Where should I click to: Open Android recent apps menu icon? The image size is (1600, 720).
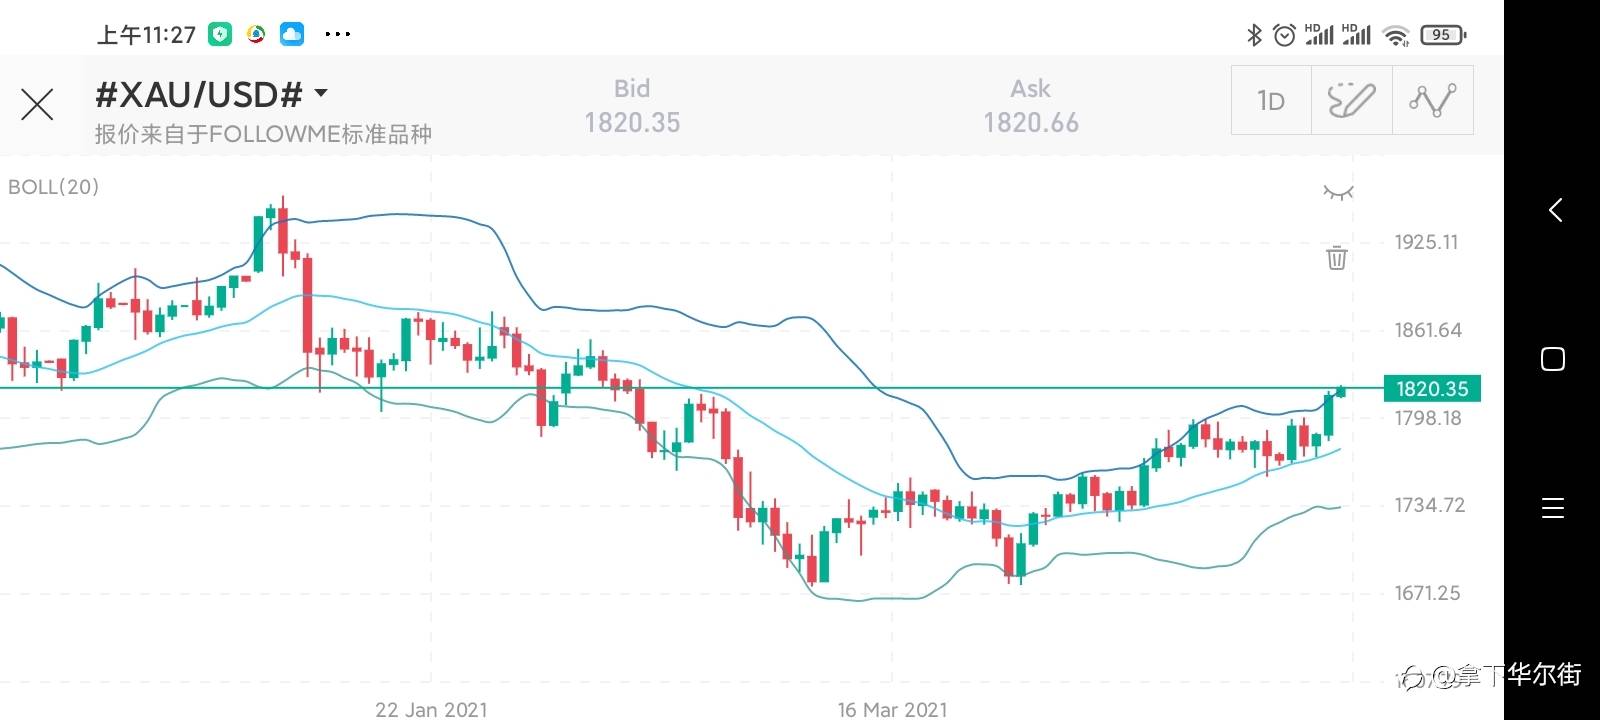(1553, 508)
